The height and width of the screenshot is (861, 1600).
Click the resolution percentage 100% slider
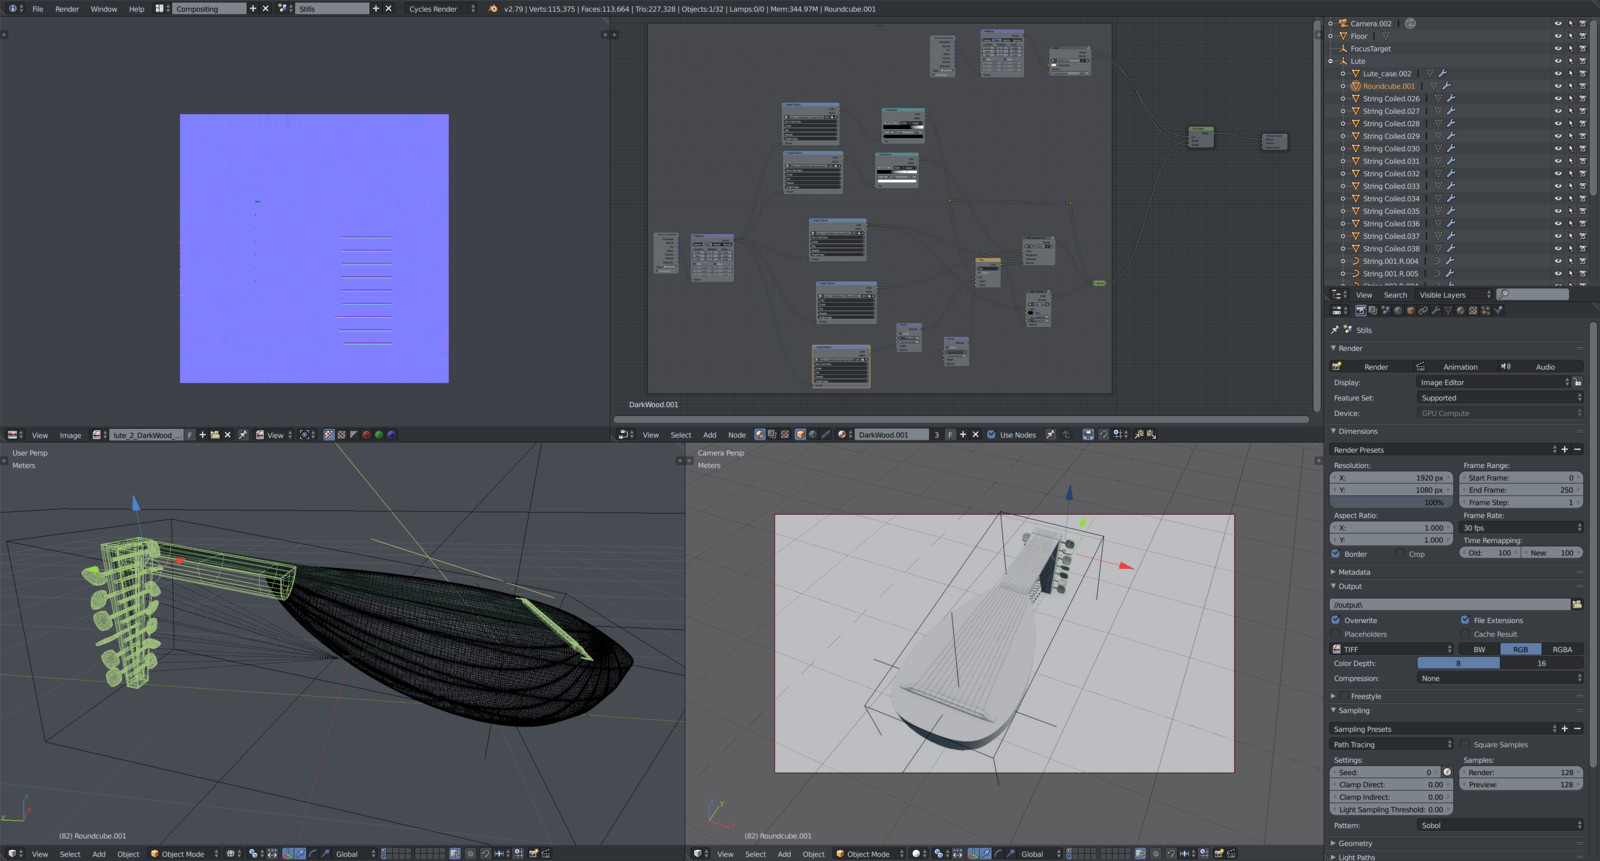1390,502
